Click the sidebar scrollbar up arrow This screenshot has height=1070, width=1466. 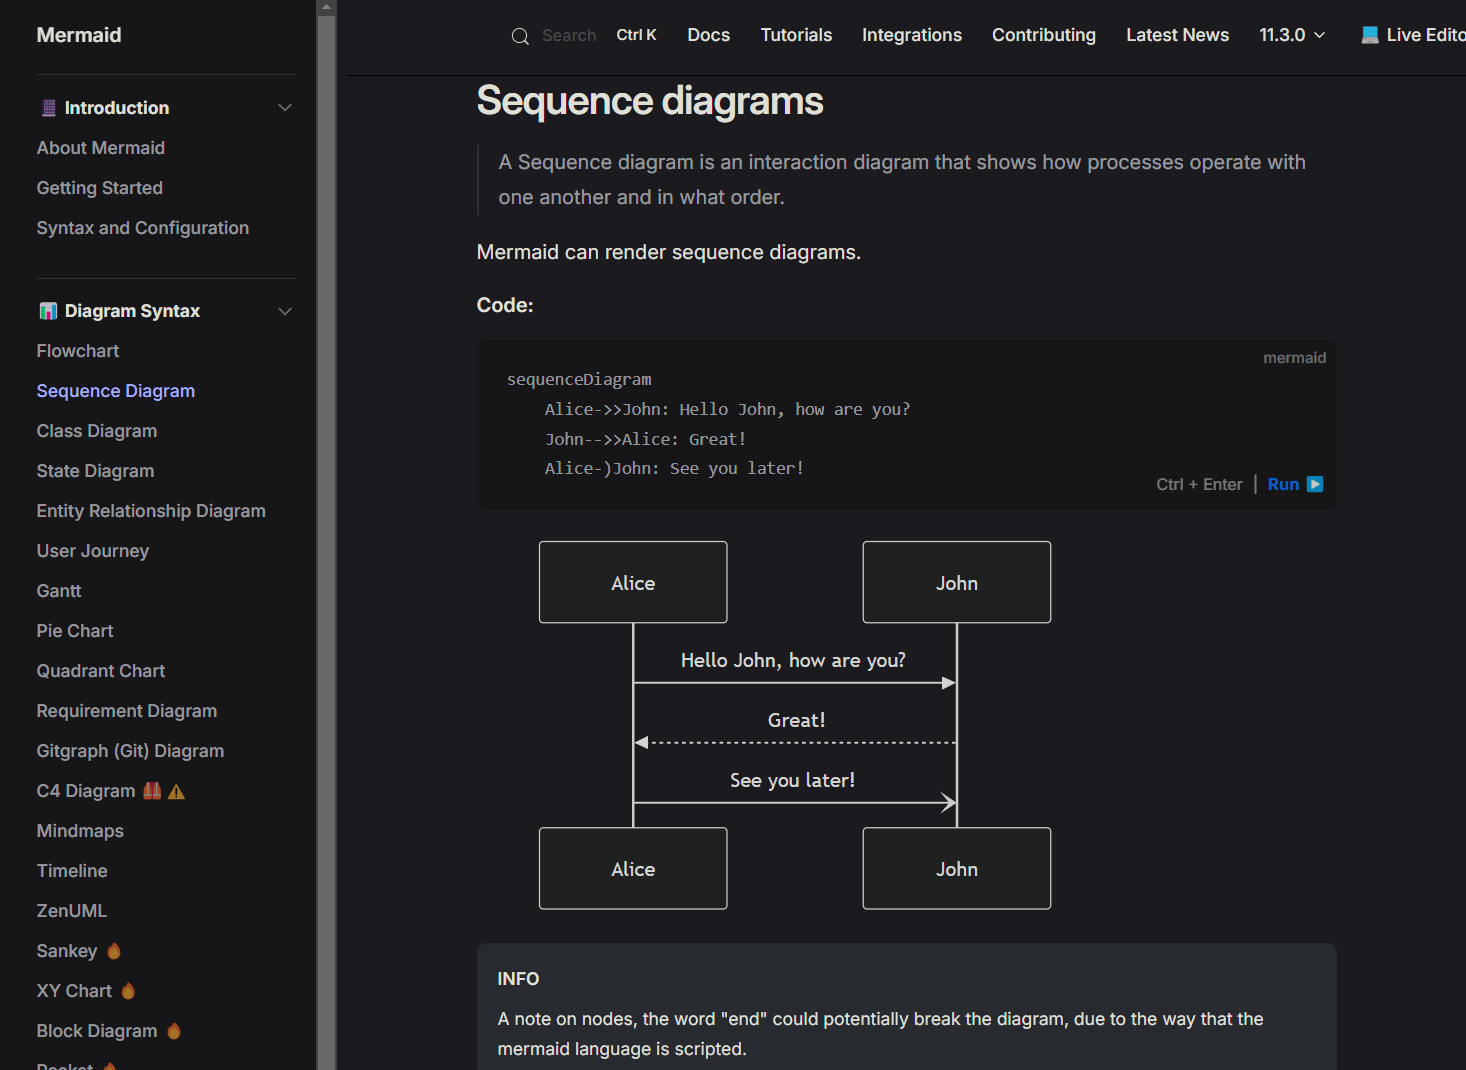point(326,7)
